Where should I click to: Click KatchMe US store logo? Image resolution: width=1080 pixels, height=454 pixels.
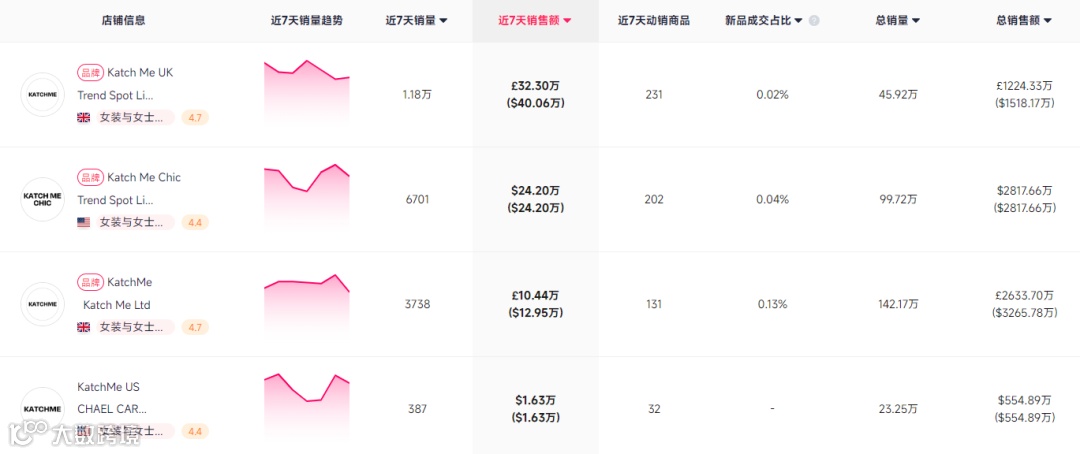coord(42,408)
